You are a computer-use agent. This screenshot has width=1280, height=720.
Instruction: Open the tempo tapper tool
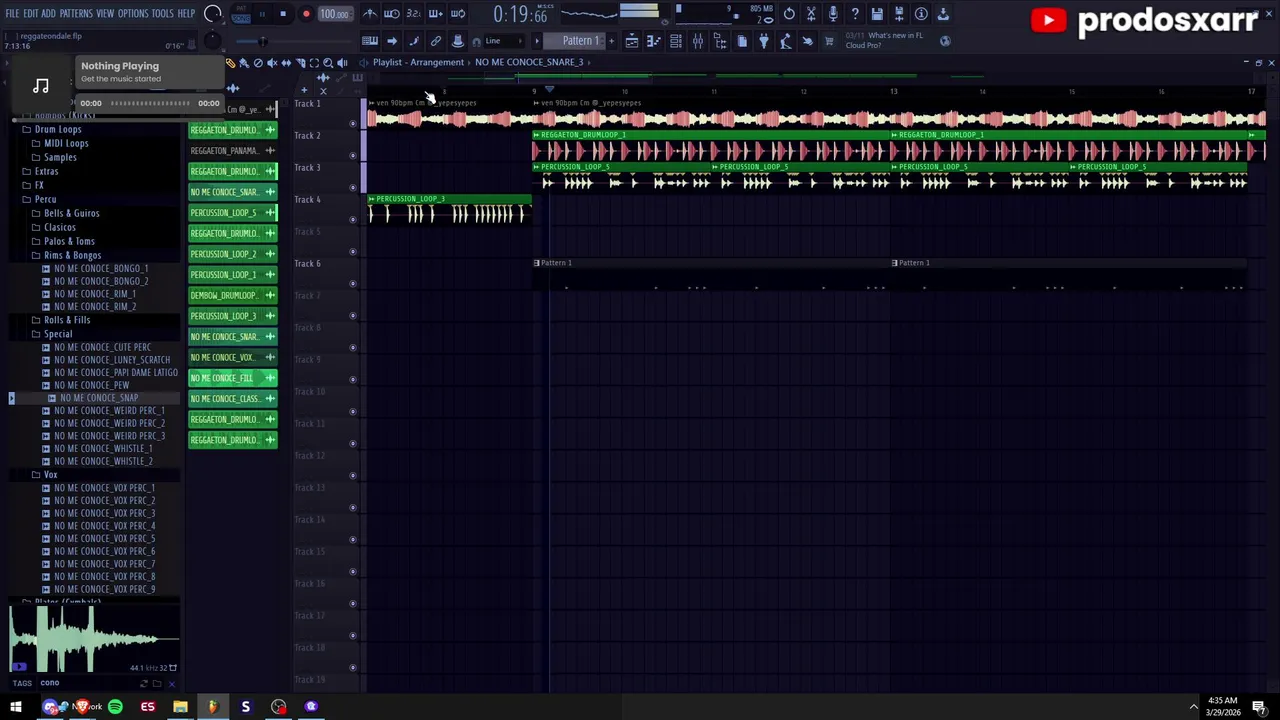click(786, 41)
